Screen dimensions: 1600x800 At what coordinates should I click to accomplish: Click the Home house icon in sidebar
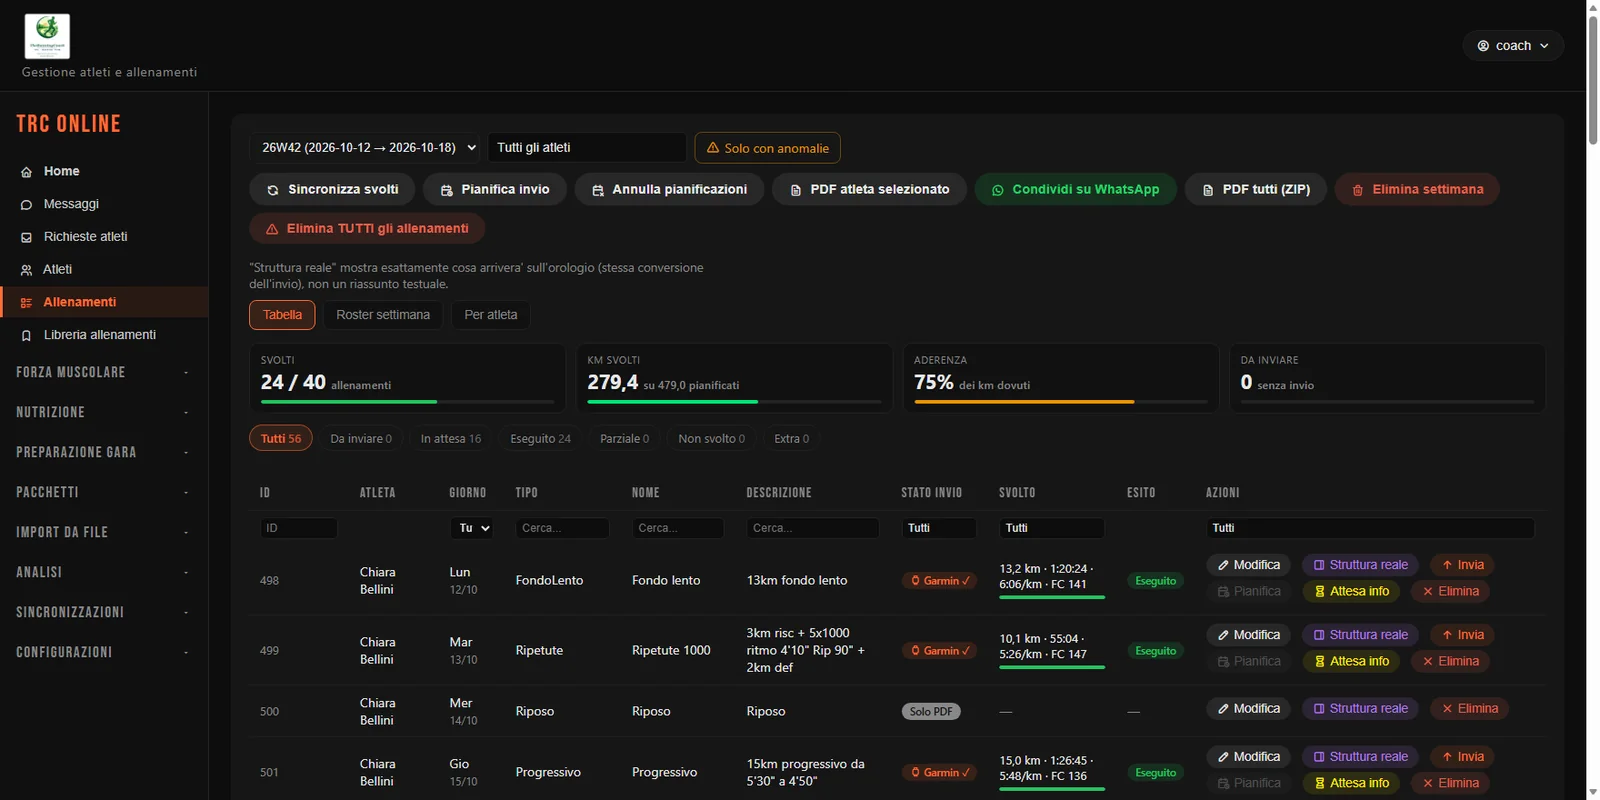(26, 172)
